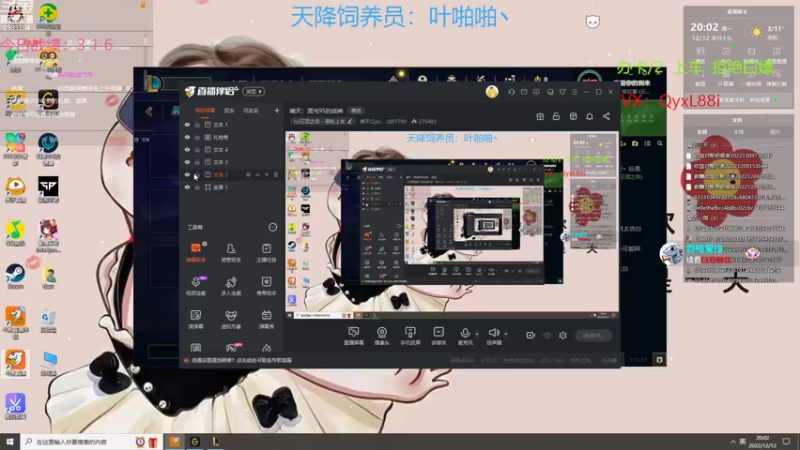The image size is (800, 450).
Task: Open the 视频连麦 tool
Action: coord(196,286)
